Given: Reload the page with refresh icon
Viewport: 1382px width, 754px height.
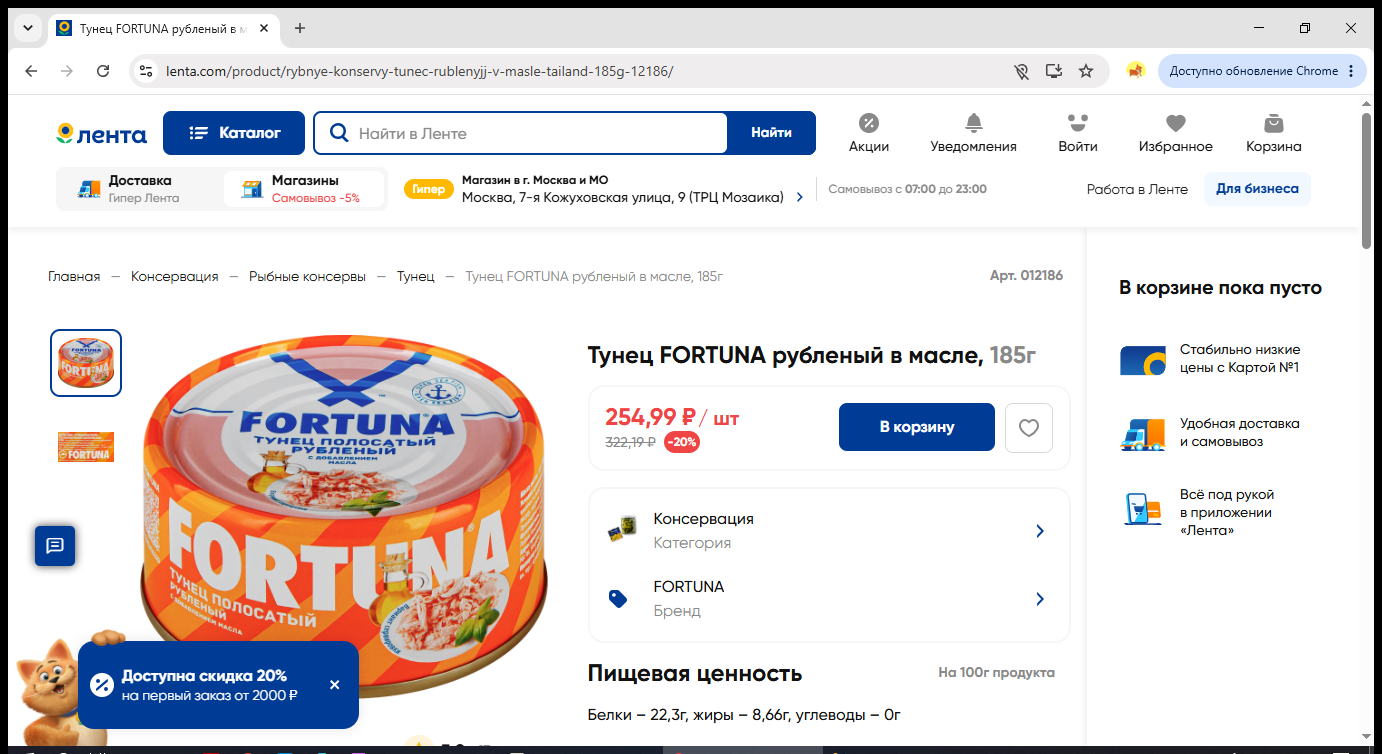Looking at the screenshot, I should [x=103, y=71].
